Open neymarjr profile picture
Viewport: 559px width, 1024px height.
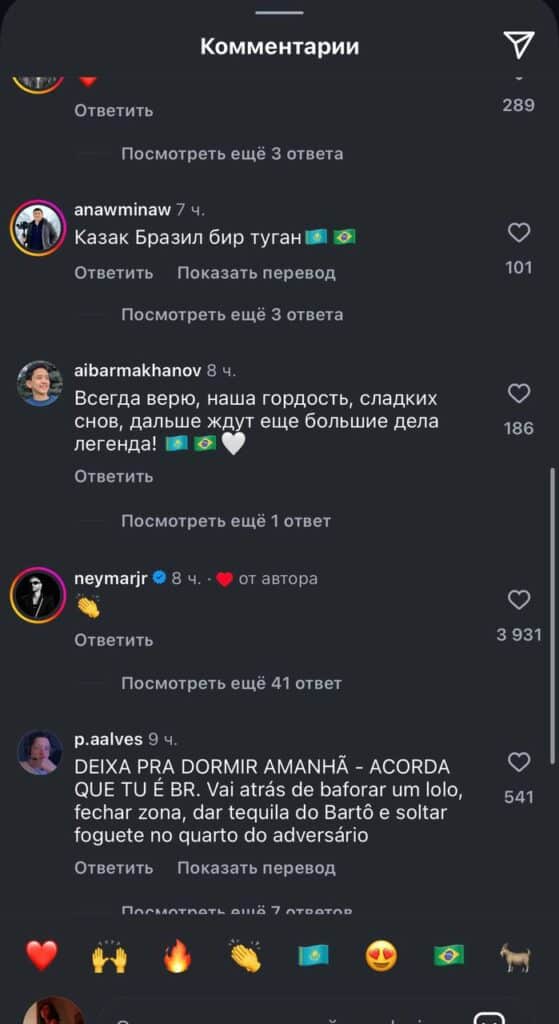[37, 595]
